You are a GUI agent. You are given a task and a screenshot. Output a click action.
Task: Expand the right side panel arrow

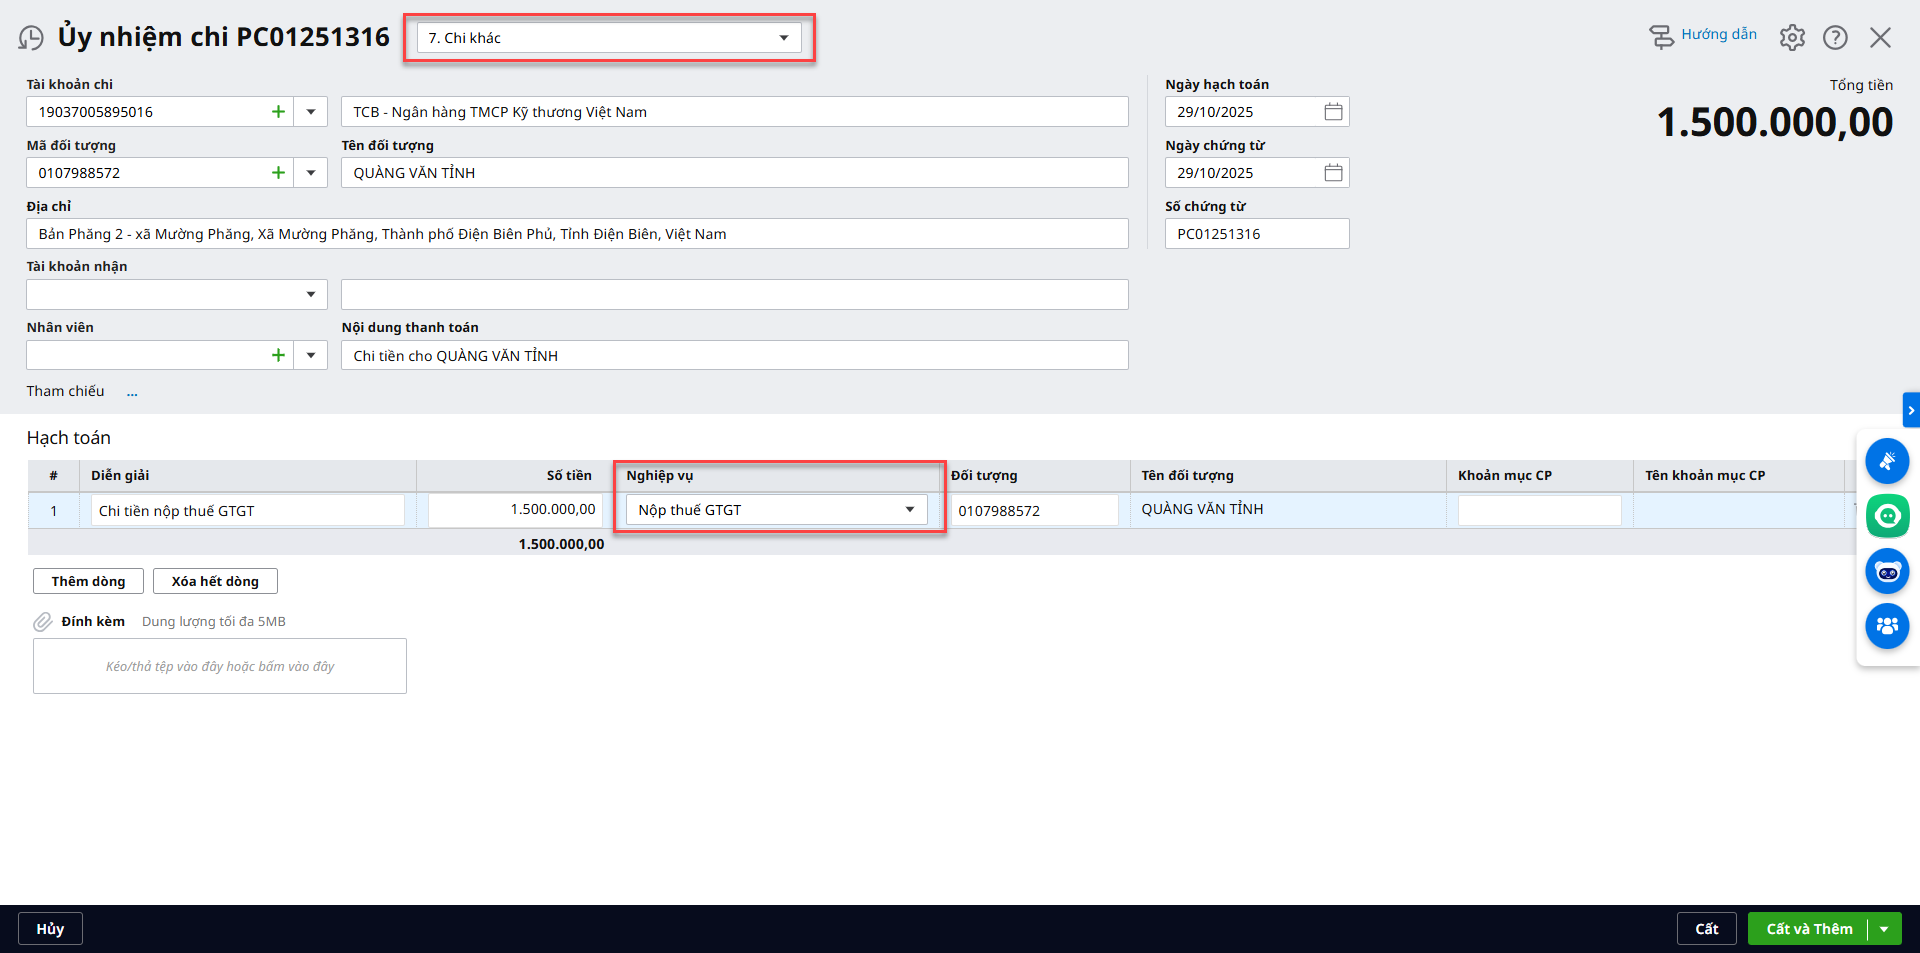(1911, 410)
